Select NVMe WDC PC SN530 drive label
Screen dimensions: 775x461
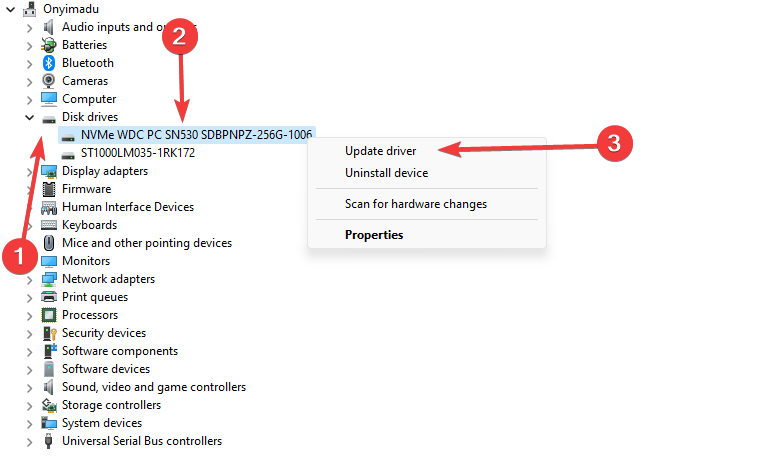click(196, 135)
